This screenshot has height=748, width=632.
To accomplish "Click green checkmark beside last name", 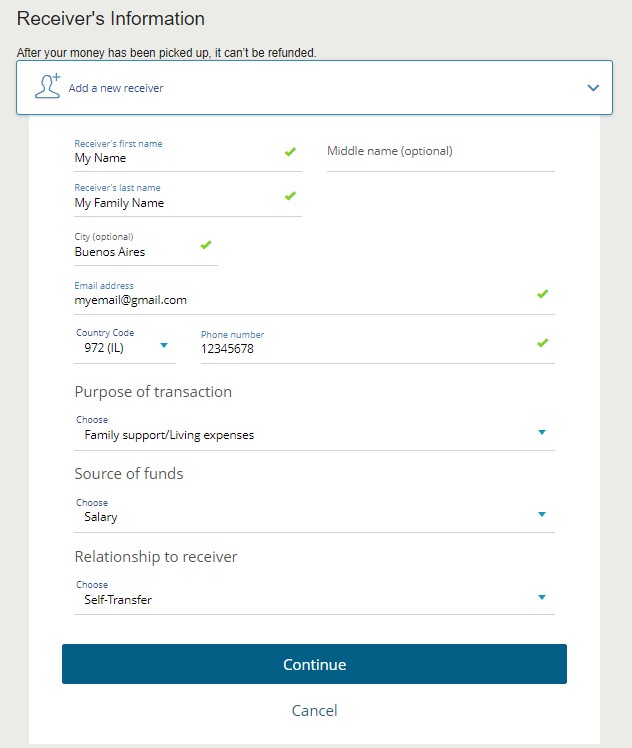I will point(290,196).
